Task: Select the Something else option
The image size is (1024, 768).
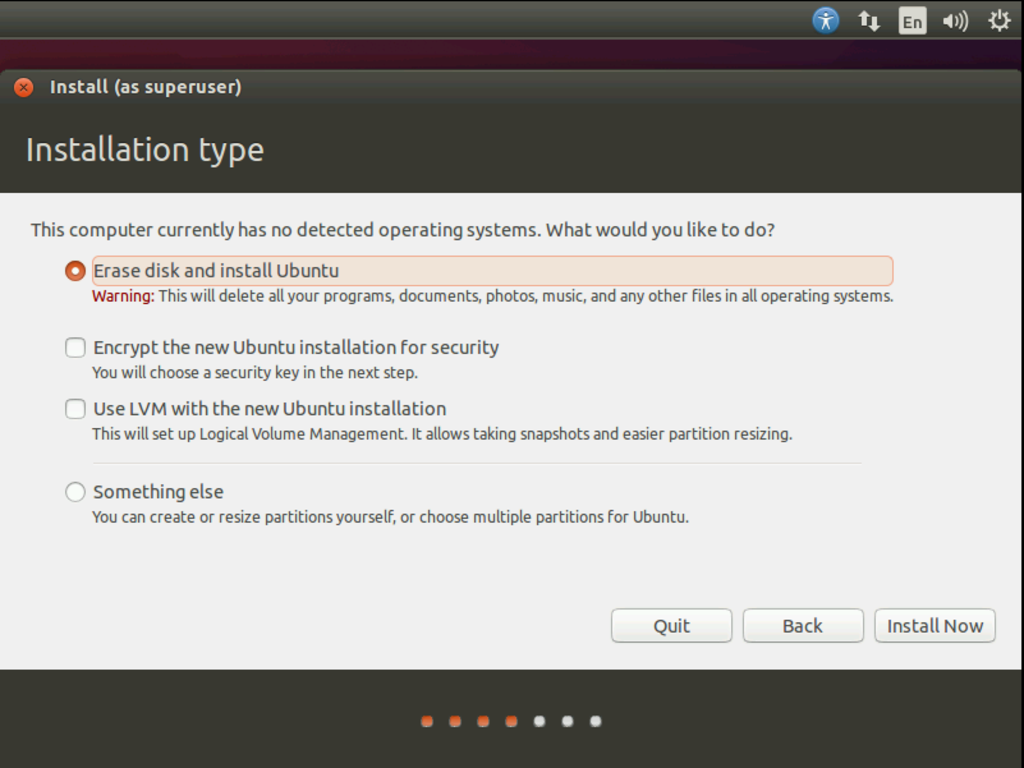Action: [75, 492]
